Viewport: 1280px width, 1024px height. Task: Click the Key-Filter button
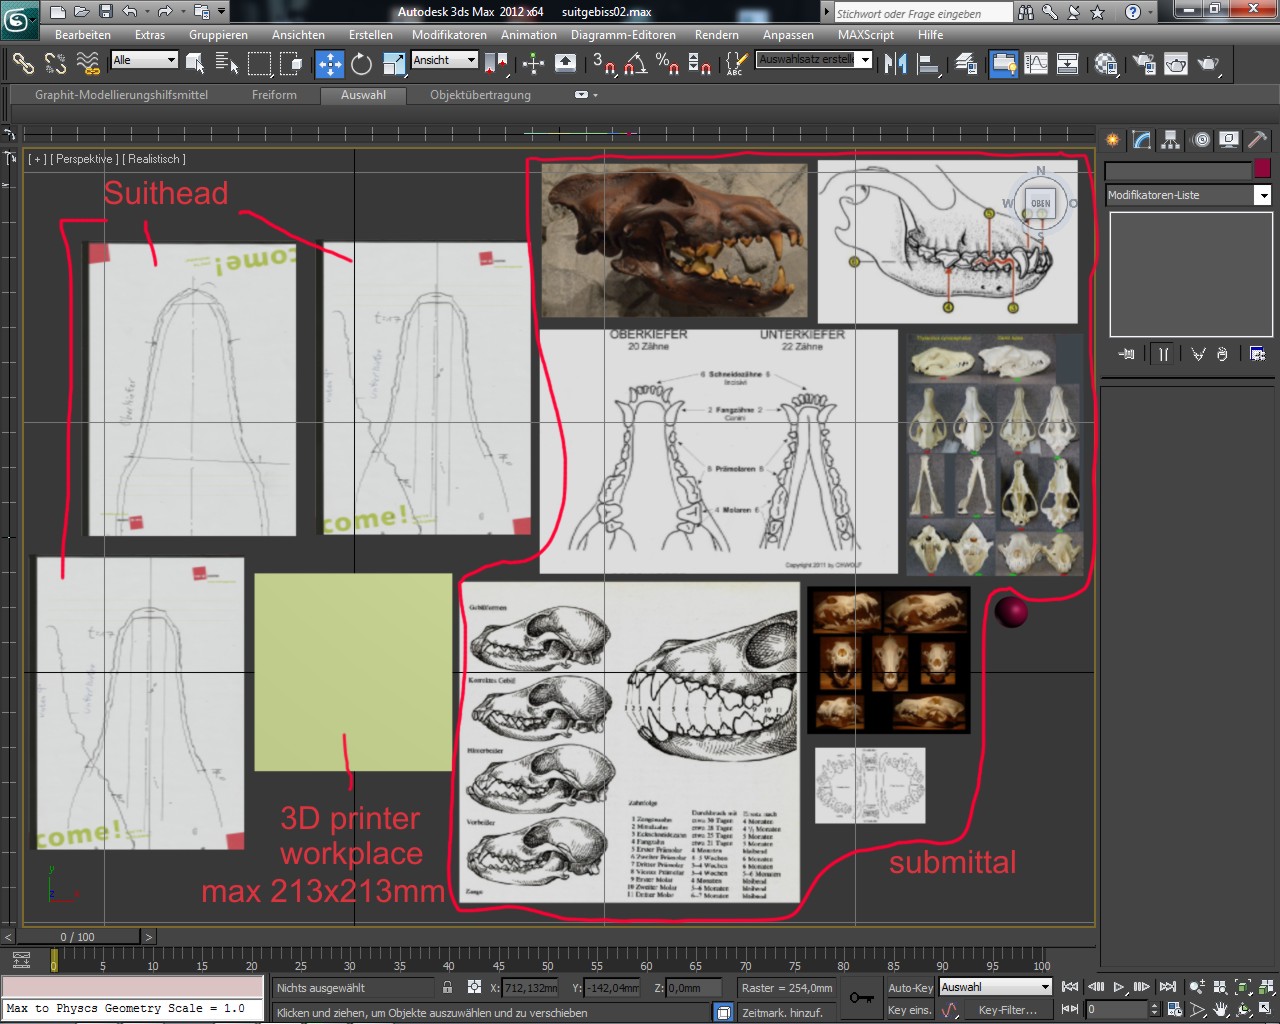(x=1009, y=1009)
